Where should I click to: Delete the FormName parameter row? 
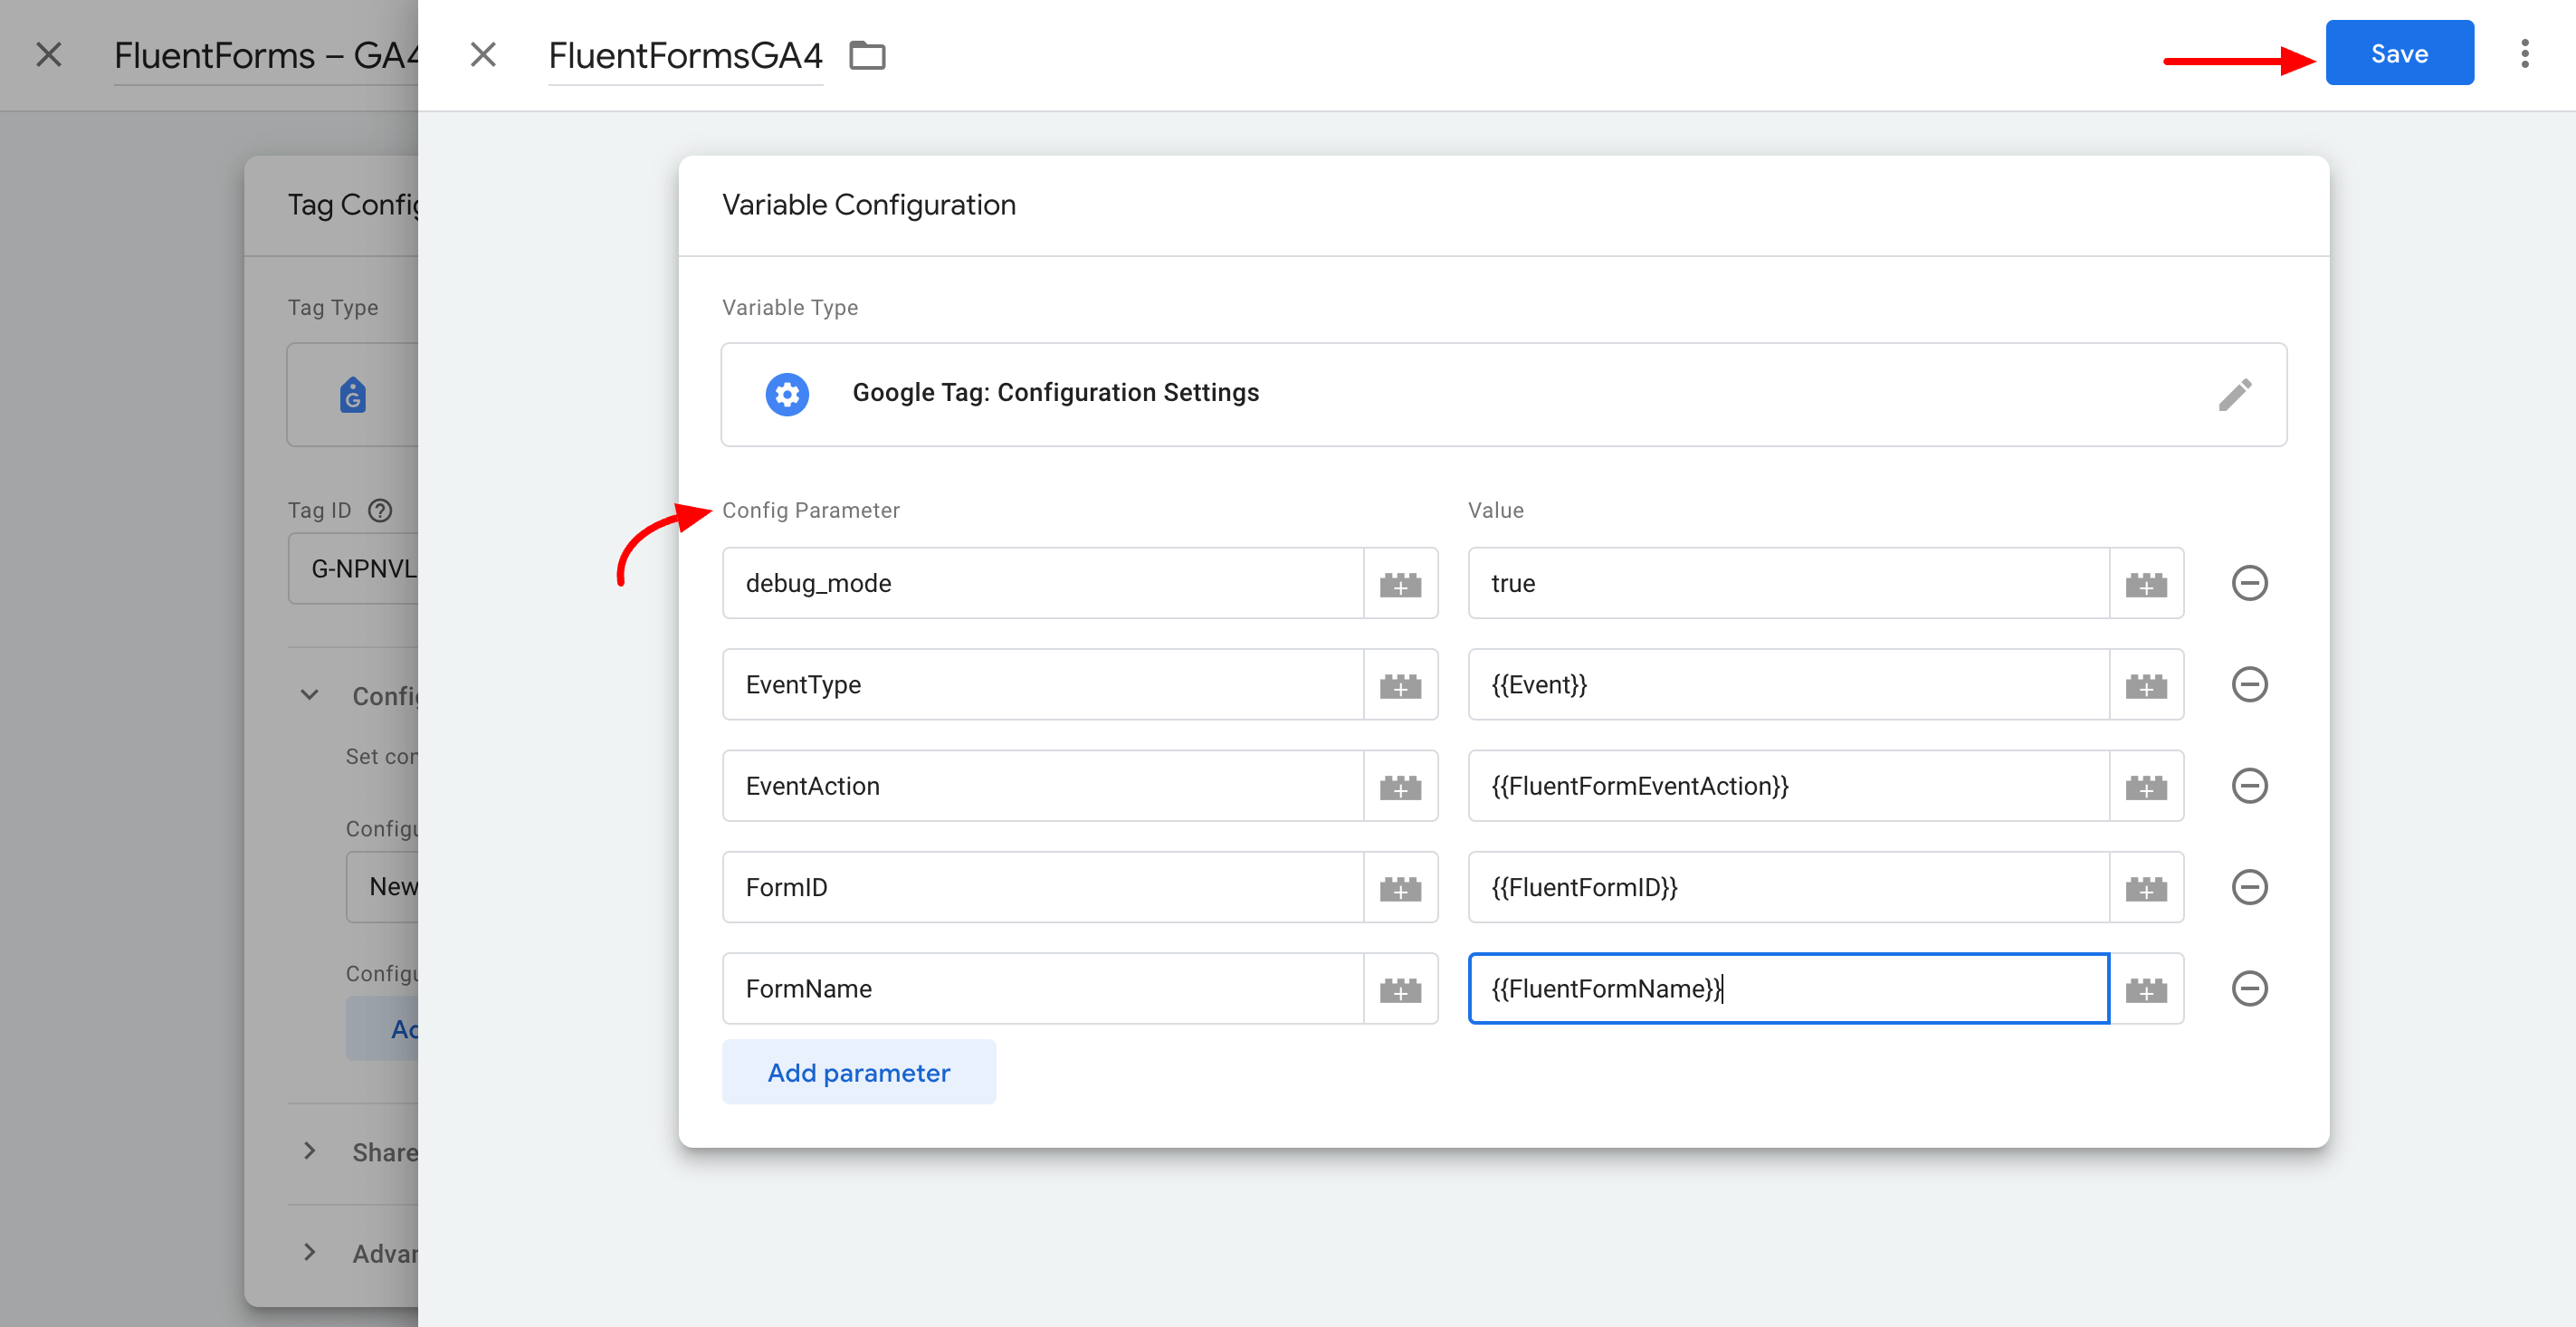[2249, 989]
